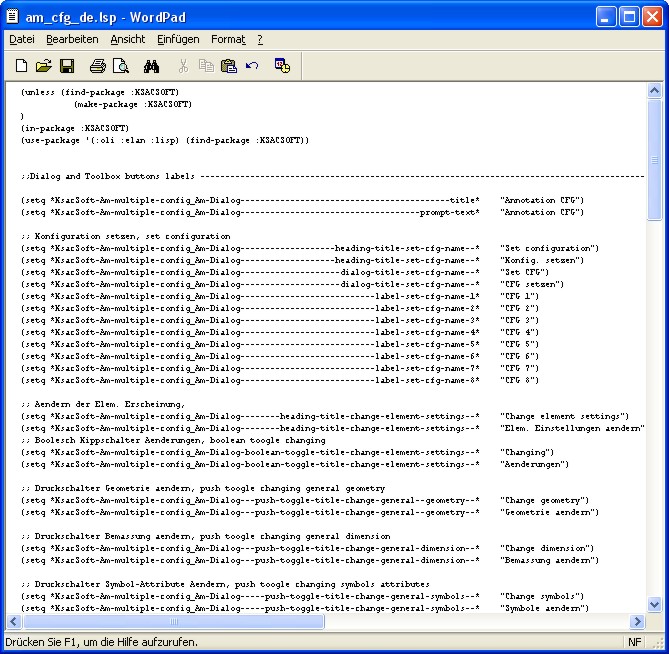
Task: Click the Paste clipboard icon
Action: [229, 66]
